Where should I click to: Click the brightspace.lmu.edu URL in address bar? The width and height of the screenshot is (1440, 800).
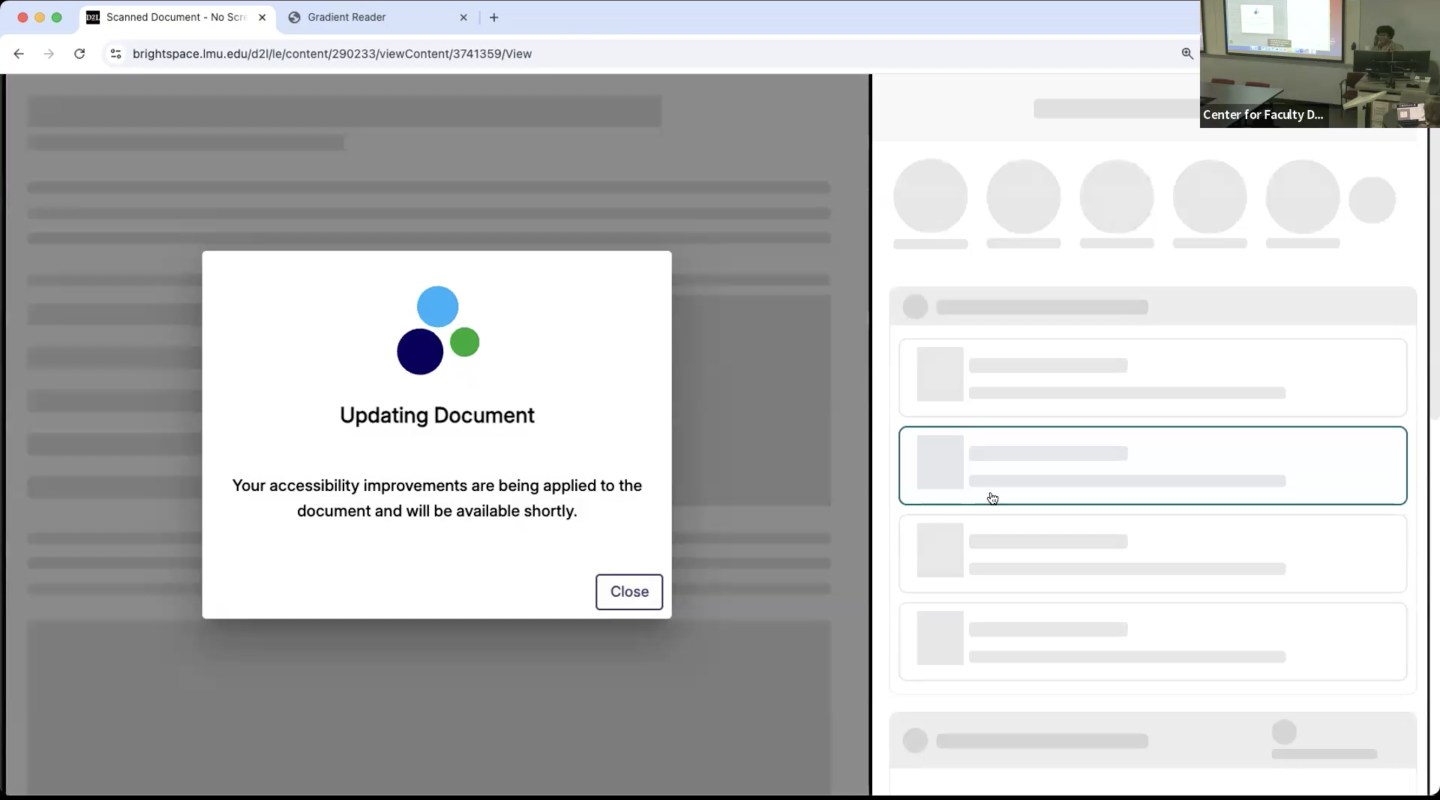[332, 54]
